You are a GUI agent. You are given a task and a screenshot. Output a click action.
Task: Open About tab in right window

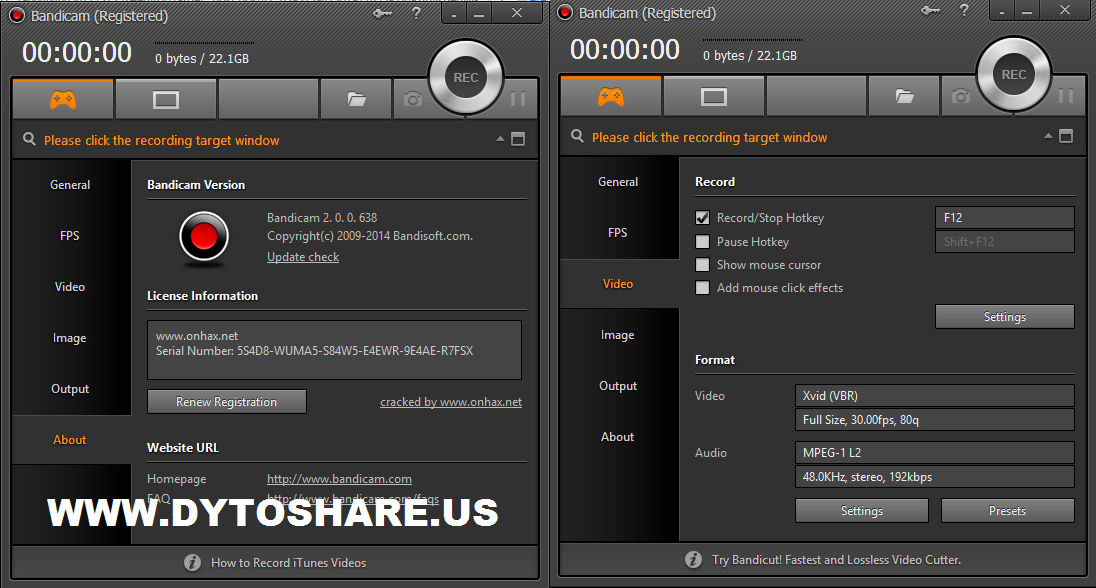[618, 437]
